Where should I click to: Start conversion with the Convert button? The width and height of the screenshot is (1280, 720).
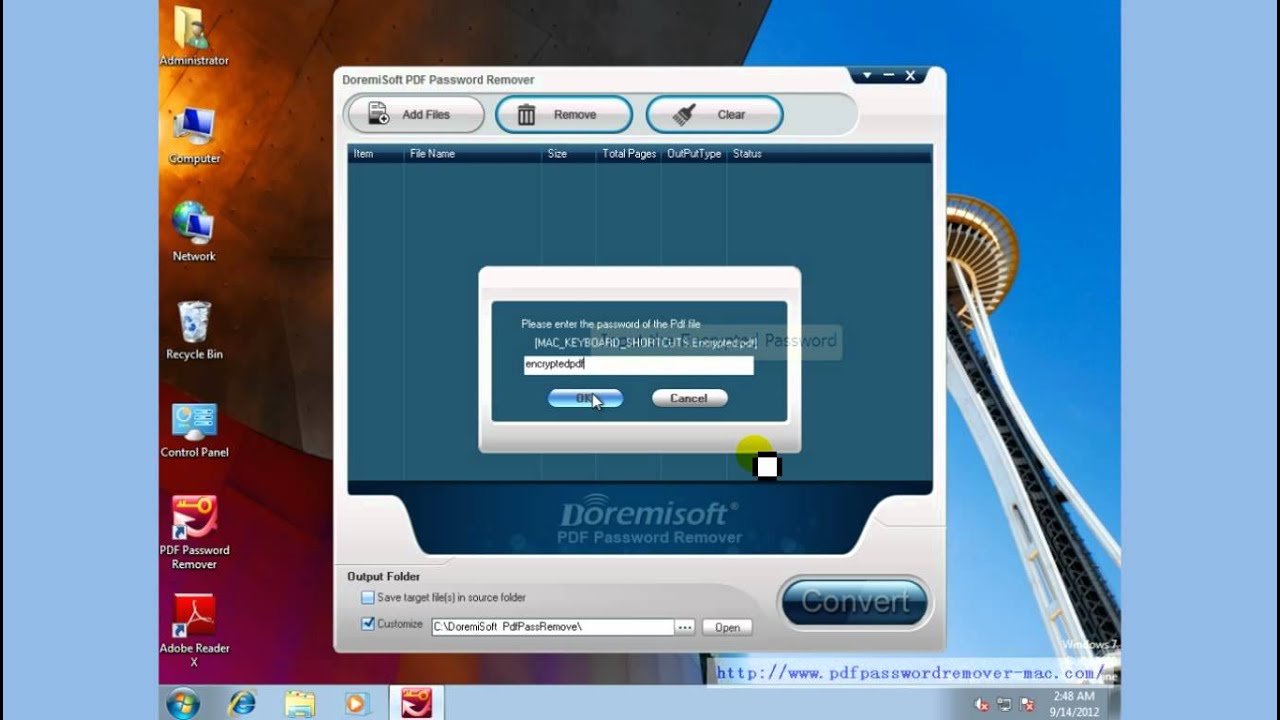(x=855, y=602)
